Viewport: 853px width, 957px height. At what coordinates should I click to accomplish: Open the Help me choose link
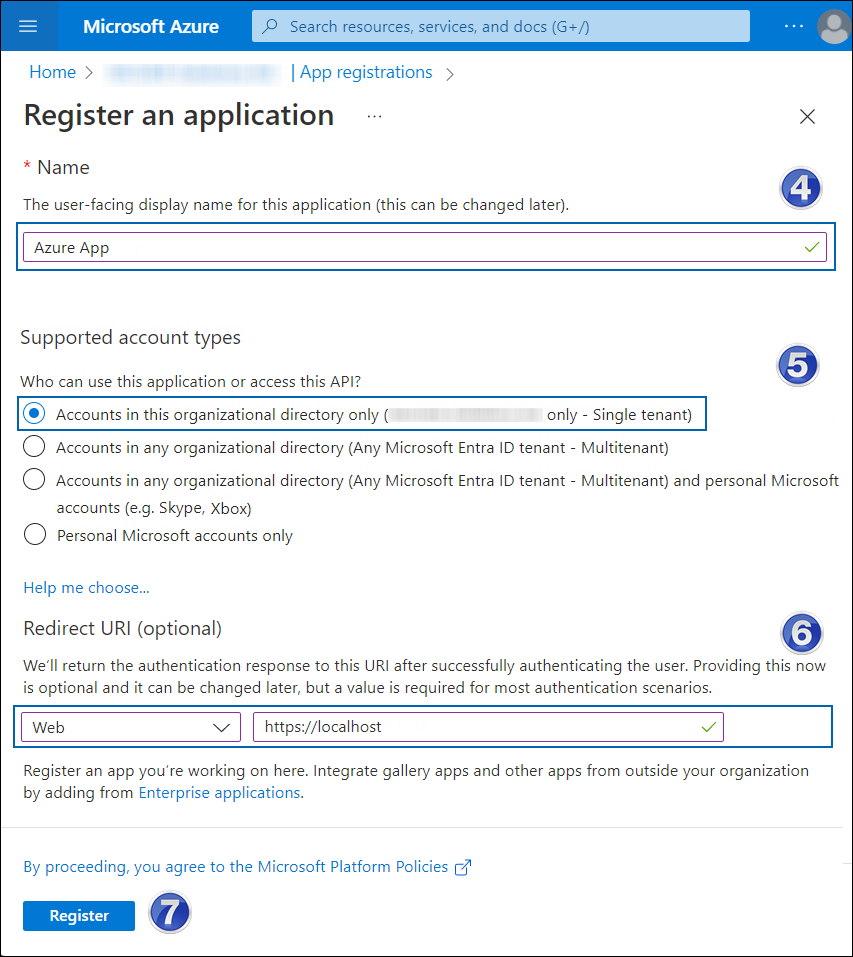click(85, 587)
